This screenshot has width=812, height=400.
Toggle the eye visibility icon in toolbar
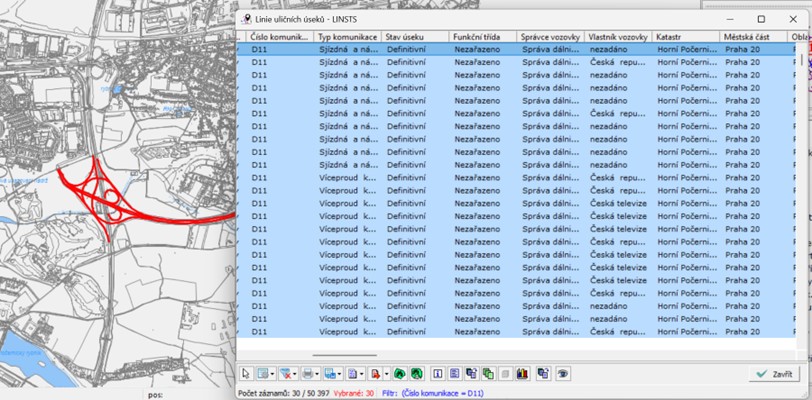tap(564, 373)
